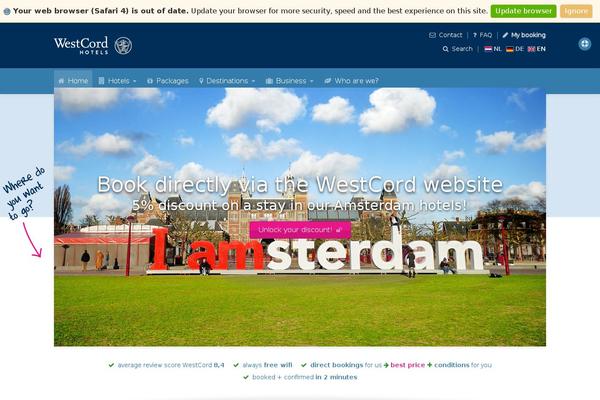Expand the Destinations dropdown arrow
The image size is (600, 400).
[253, 81]
